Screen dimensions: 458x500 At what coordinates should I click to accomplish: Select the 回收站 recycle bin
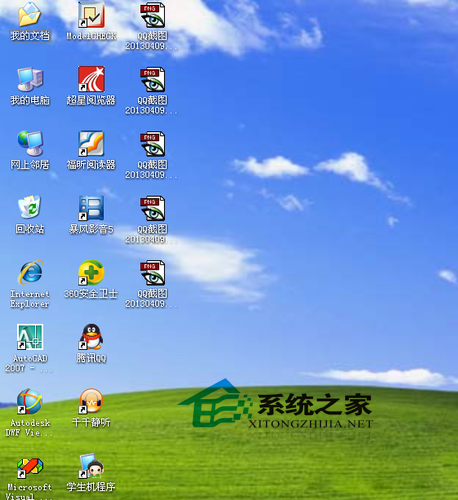[30, 207]
